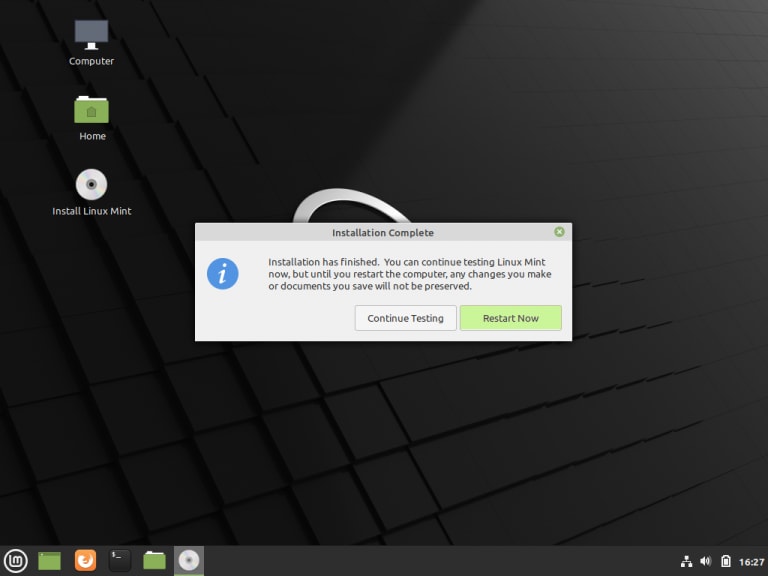Open the Computer desktop icon
Screen dimensions: 769x576
[91, 35]
